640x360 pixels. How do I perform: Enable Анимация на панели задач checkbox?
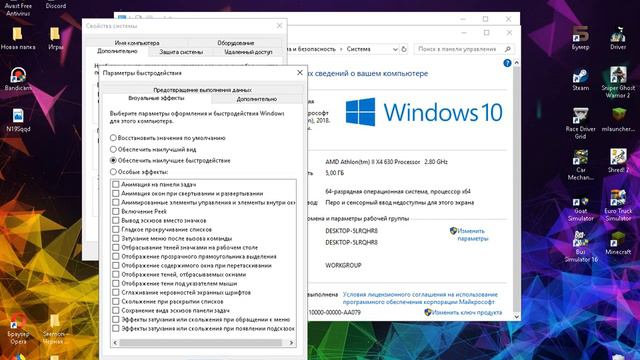pos(116,184)
